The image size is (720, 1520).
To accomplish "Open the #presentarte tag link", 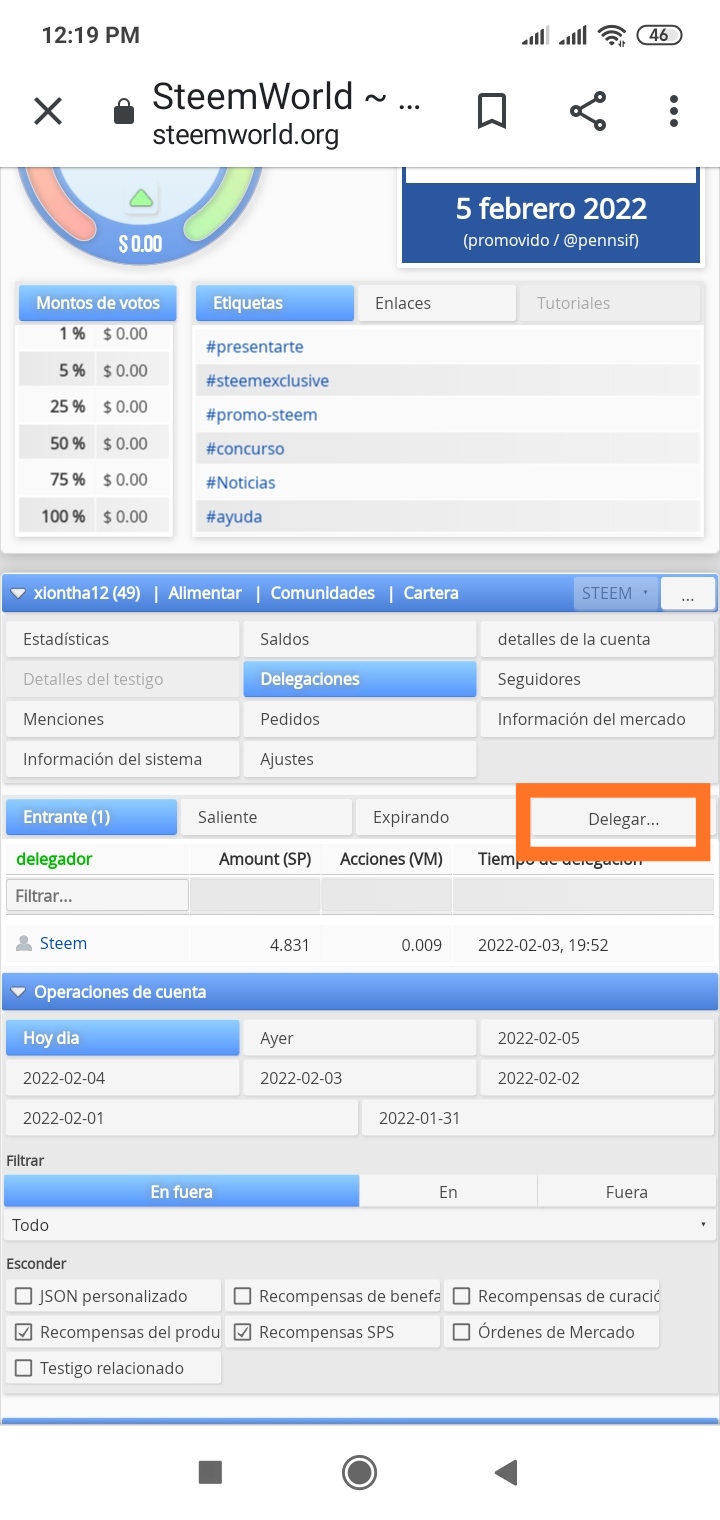I will point(255,347).
